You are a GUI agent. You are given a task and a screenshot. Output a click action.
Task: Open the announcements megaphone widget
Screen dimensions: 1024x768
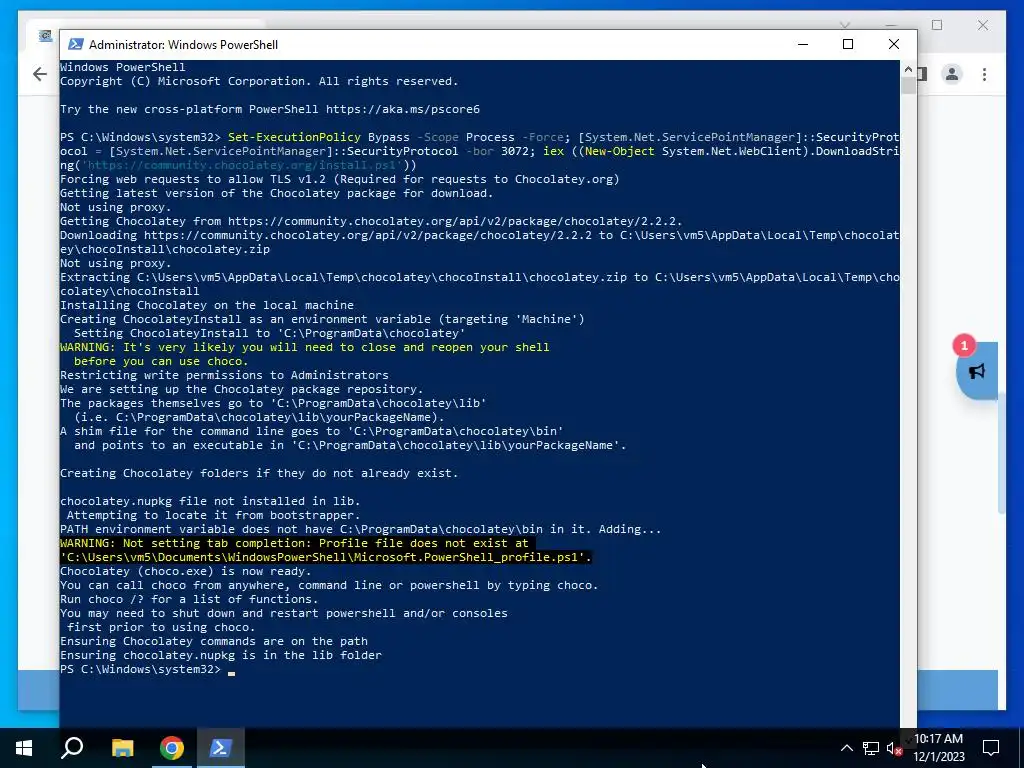point(977,372)
